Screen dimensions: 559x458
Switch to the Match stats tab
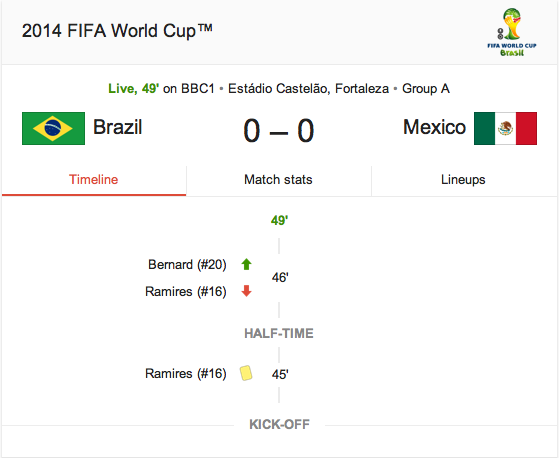pyautogui.click(x=278, y=180)
